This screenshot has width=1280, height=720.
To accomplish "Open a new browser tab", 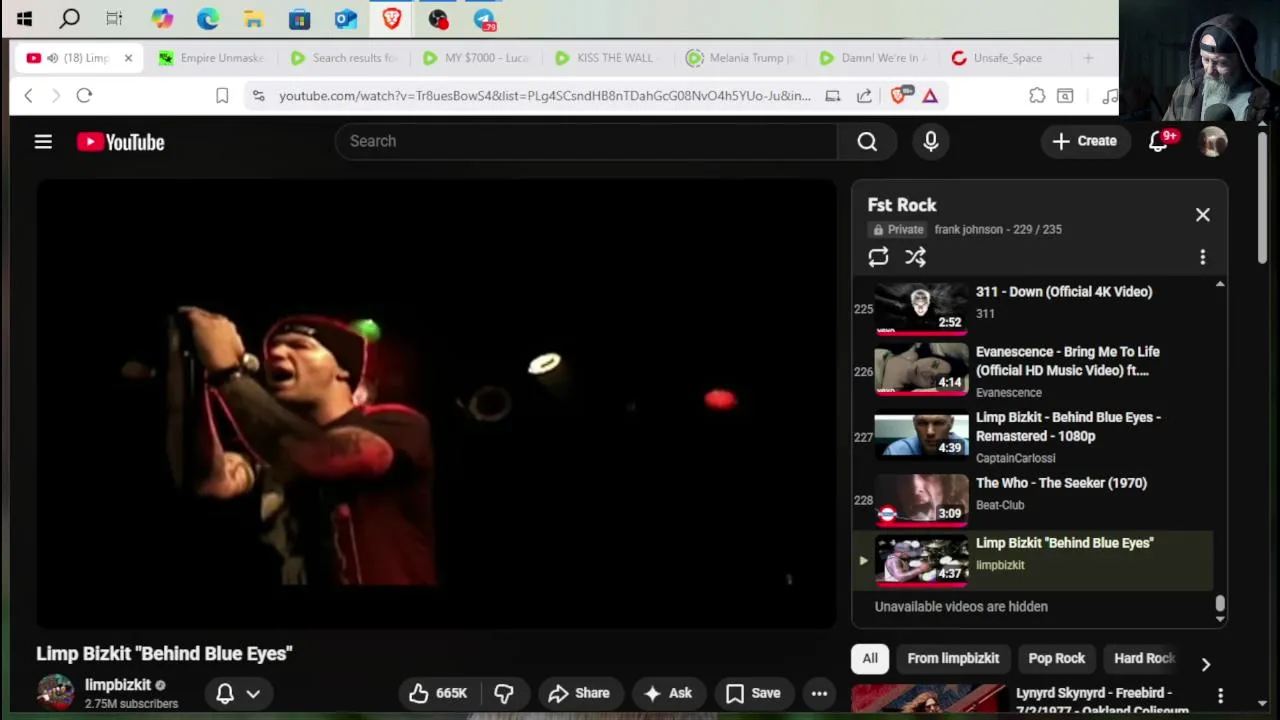I will pos(1088,58).
